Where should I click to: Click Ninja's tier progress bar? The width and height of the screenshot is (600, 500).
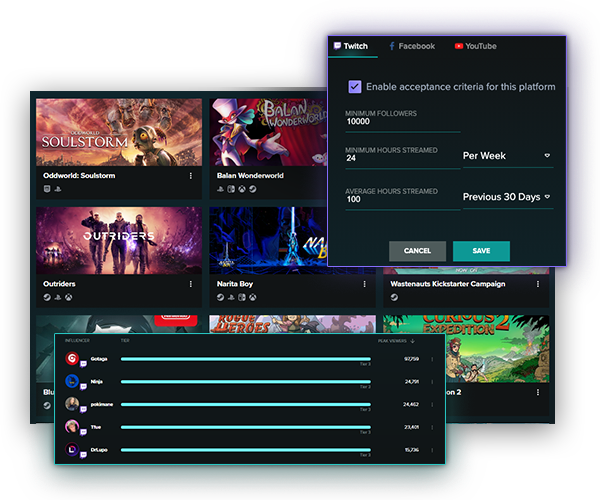(x=246, y=382)
